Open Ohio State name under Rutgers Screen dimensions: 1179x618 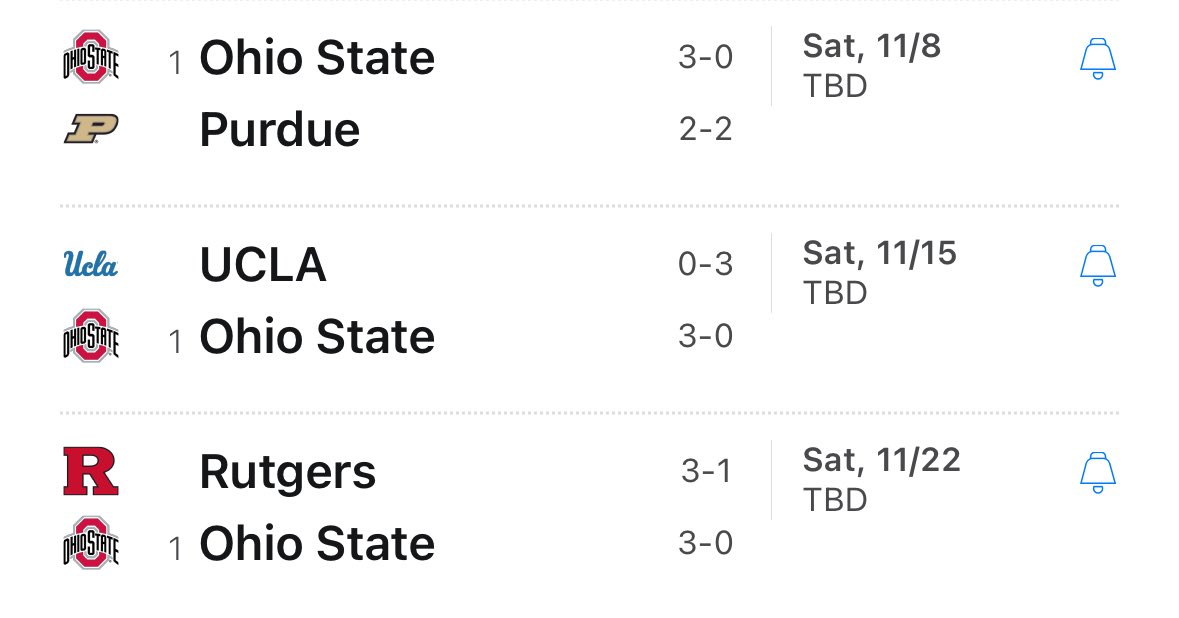tap(317, 544)
